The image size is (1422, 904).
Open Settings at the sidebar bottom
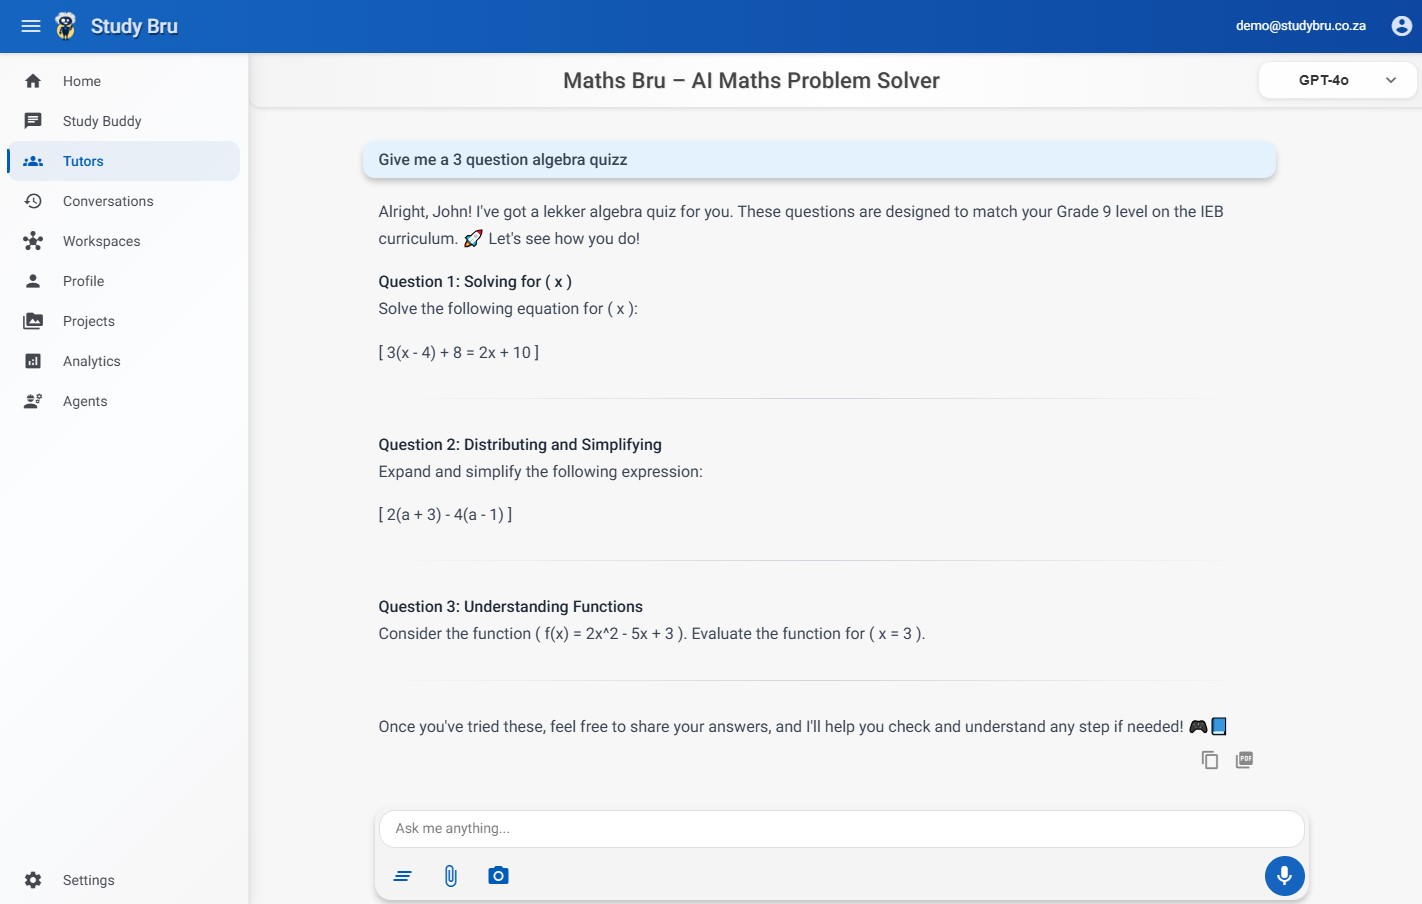tap(88, 880)
